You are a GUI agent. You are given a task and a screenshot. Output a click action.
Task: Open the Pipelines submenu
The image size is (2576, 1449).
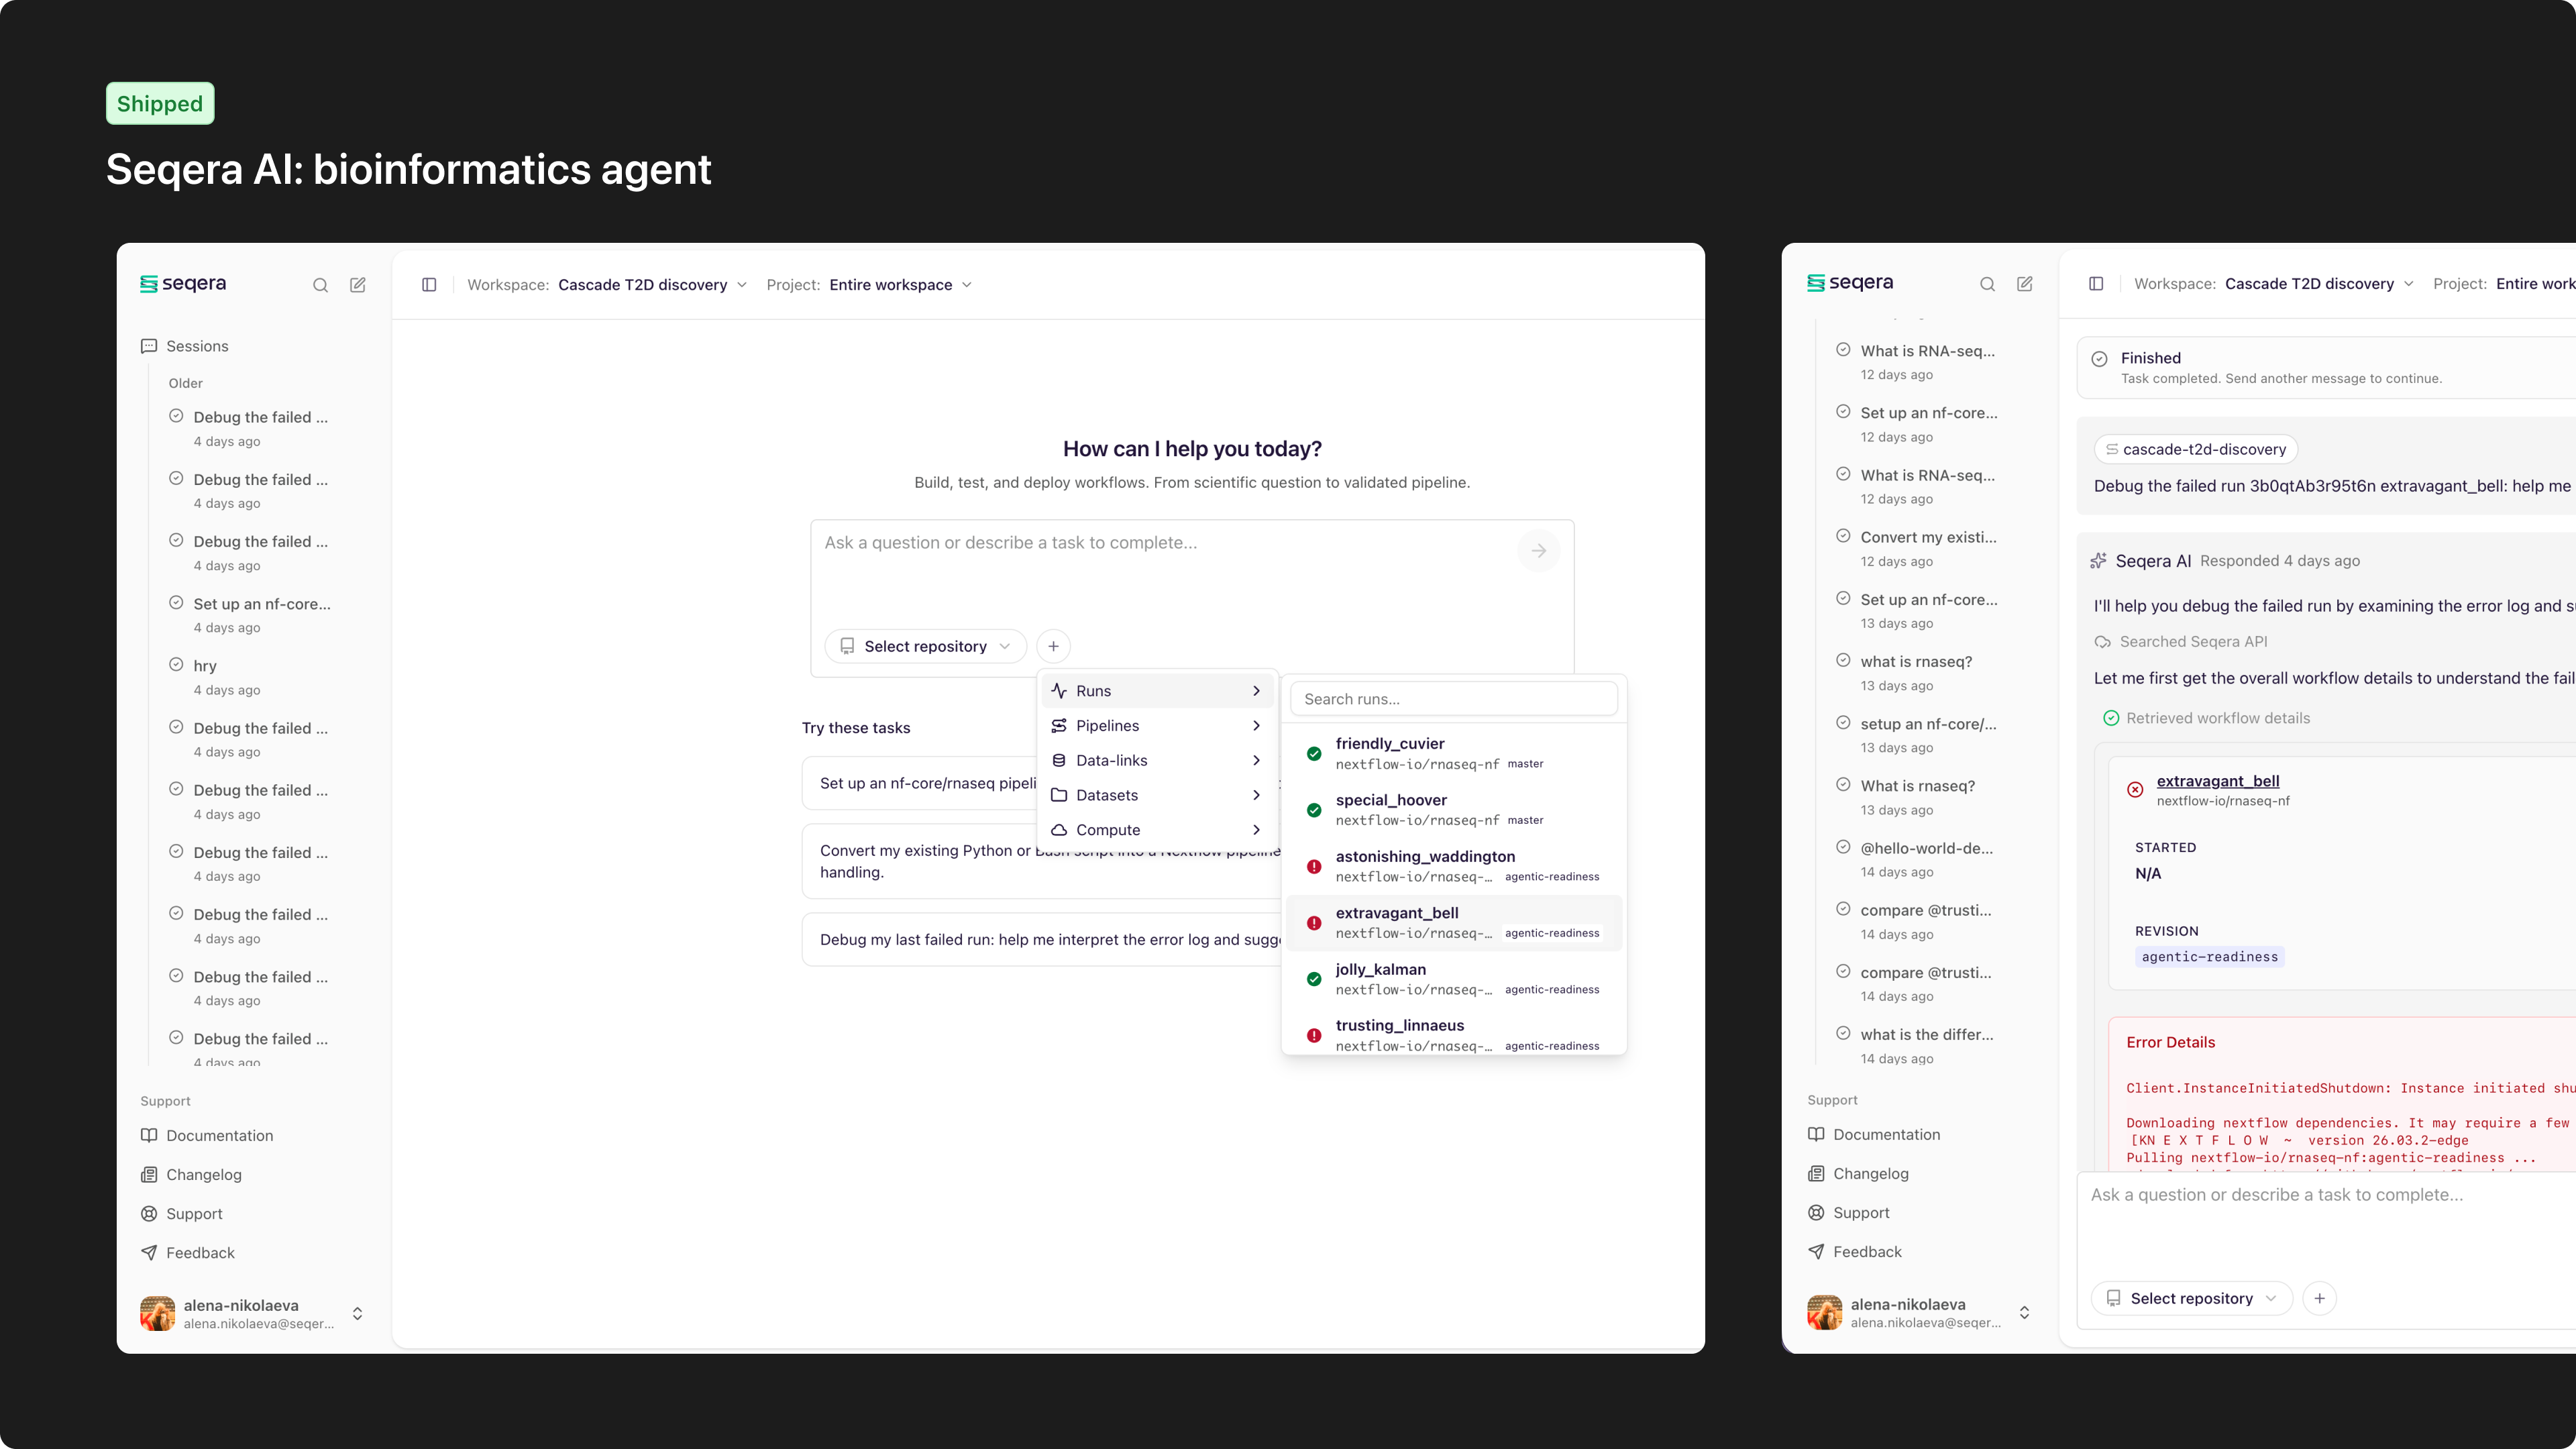pyautogui.click(x=1107, y=725)
